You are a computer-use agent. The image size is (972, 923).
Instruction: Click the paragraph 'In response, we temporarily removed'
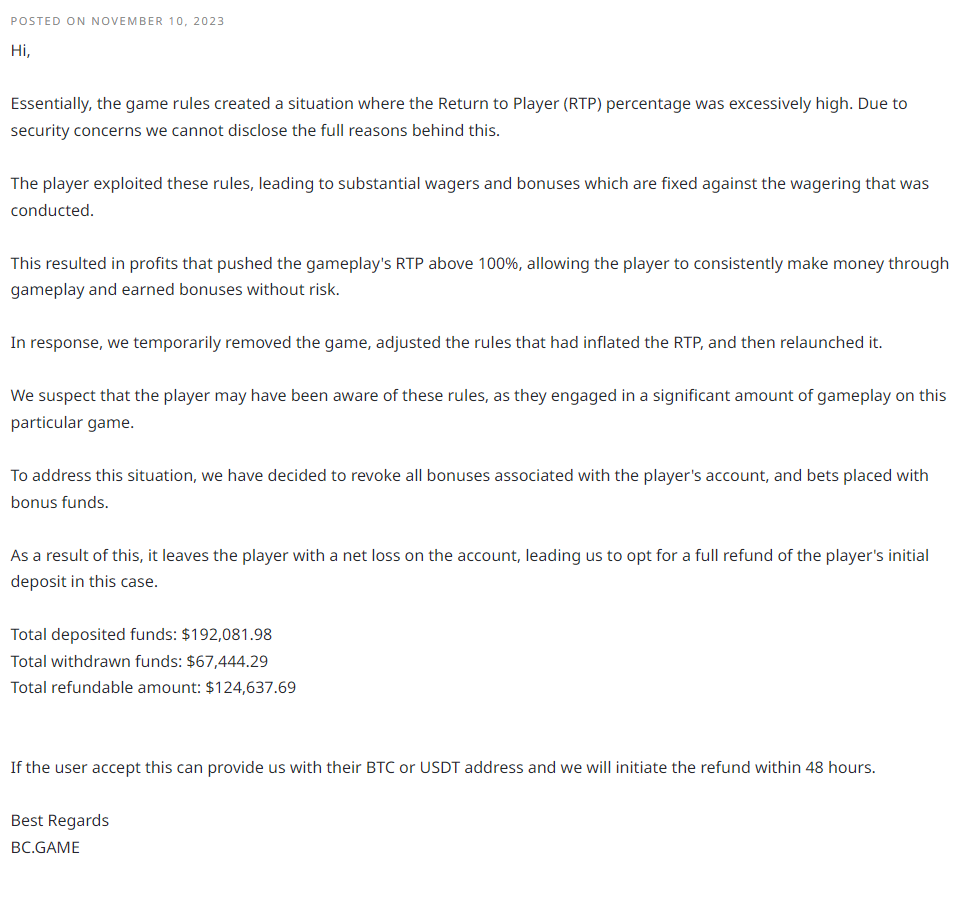point(446,343)
